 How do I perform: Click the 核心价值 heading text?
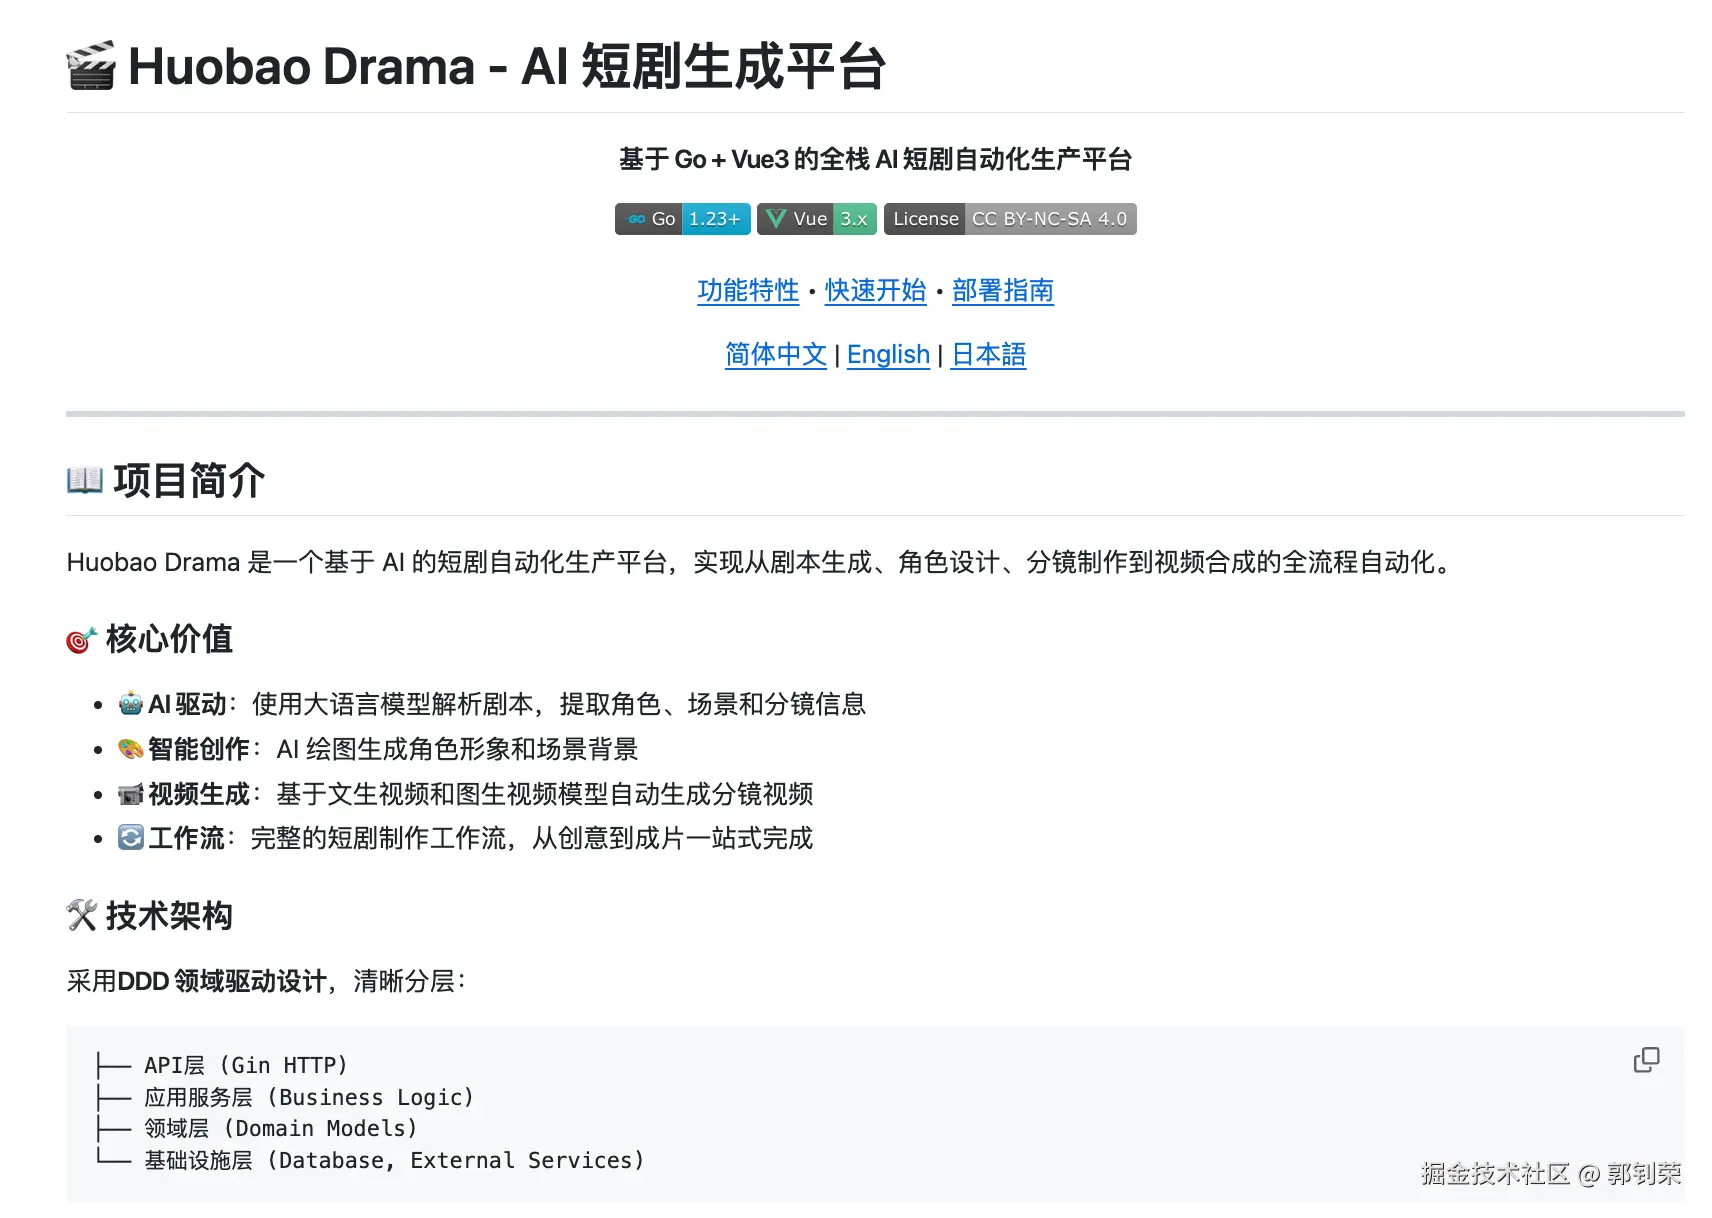[169, 639]
